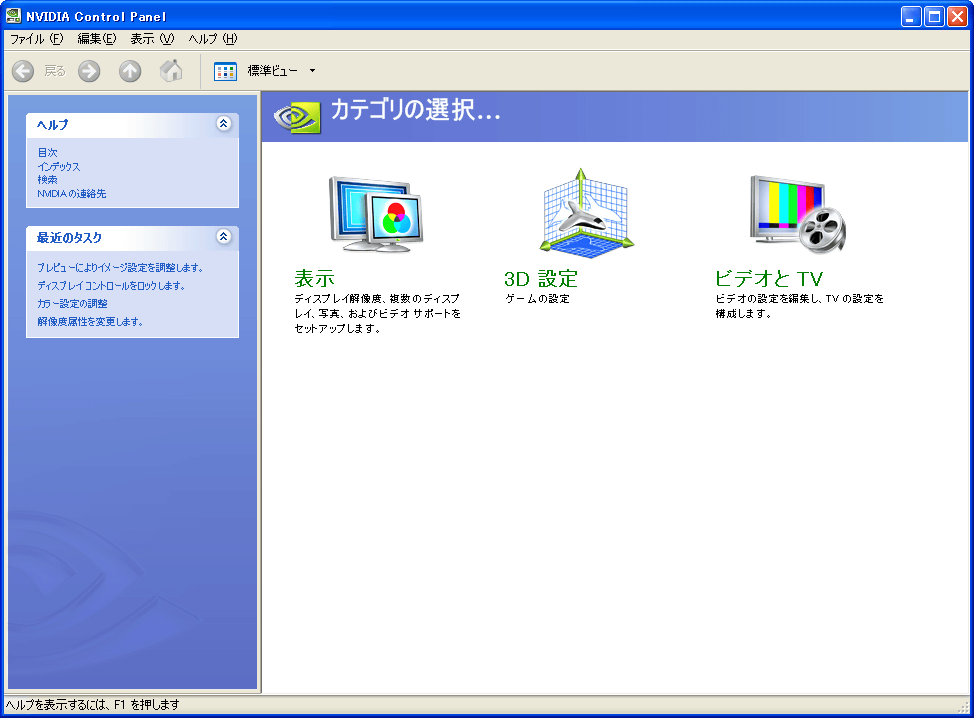Click the NVIDIA eye logo in header
This screenshot has height=718, width=974.
(x=298, y=116)
